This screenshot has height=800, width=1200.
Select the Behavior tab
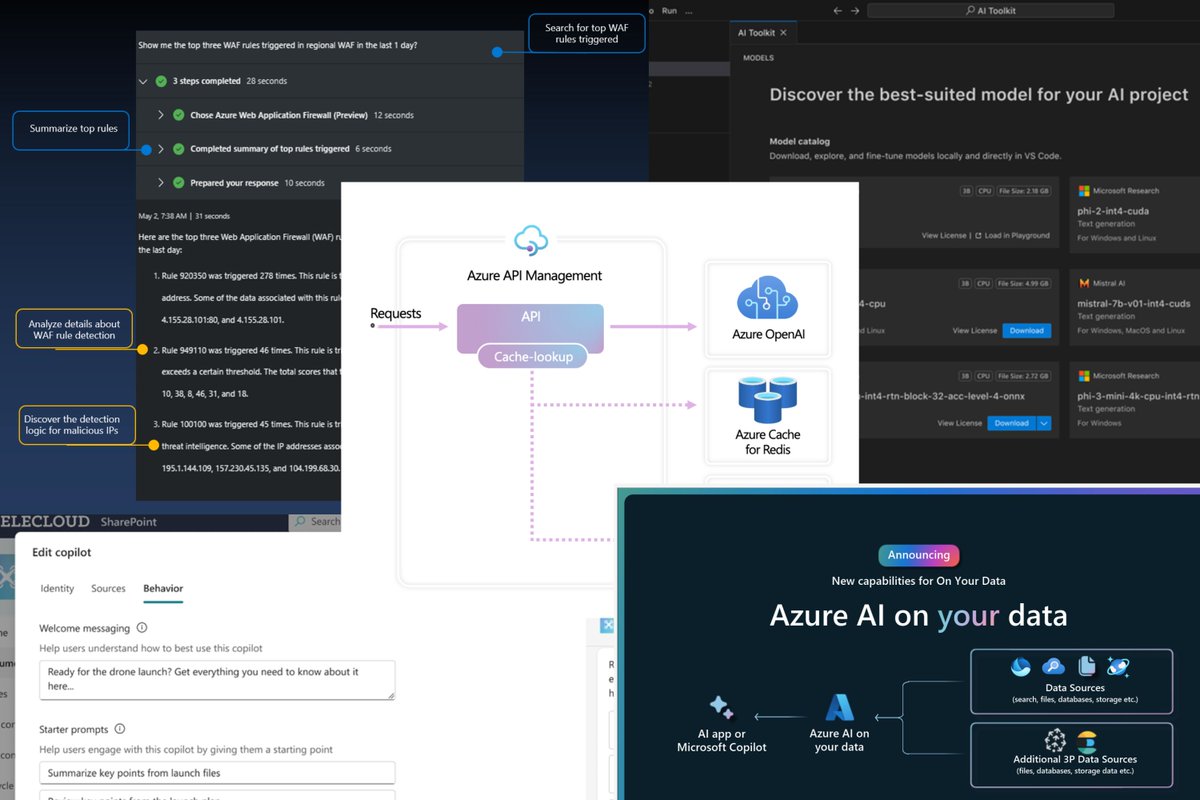163,588
